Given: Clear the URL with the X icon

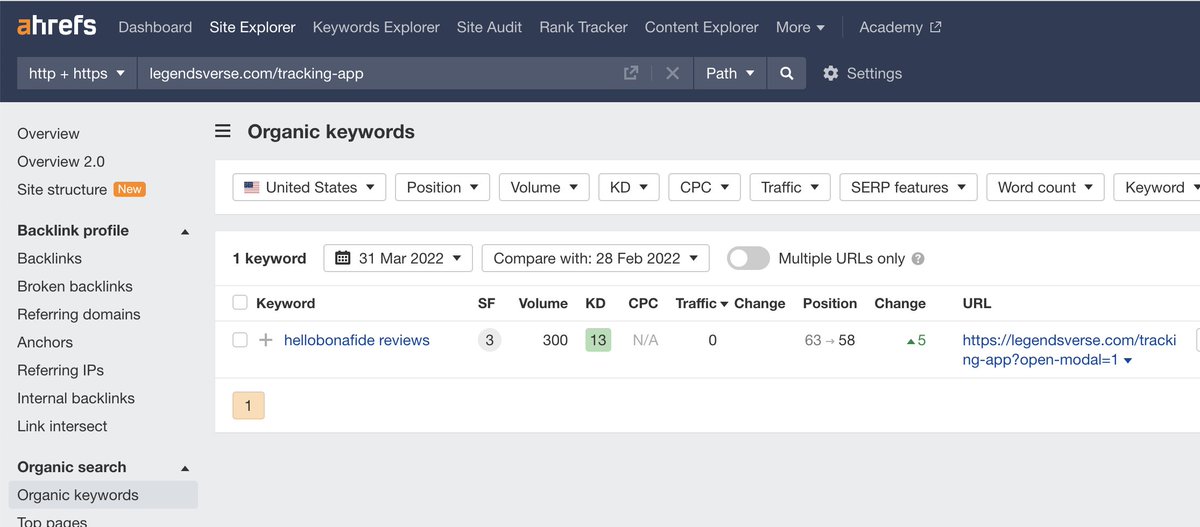Looking at the screenshot, I should point(672,73).
